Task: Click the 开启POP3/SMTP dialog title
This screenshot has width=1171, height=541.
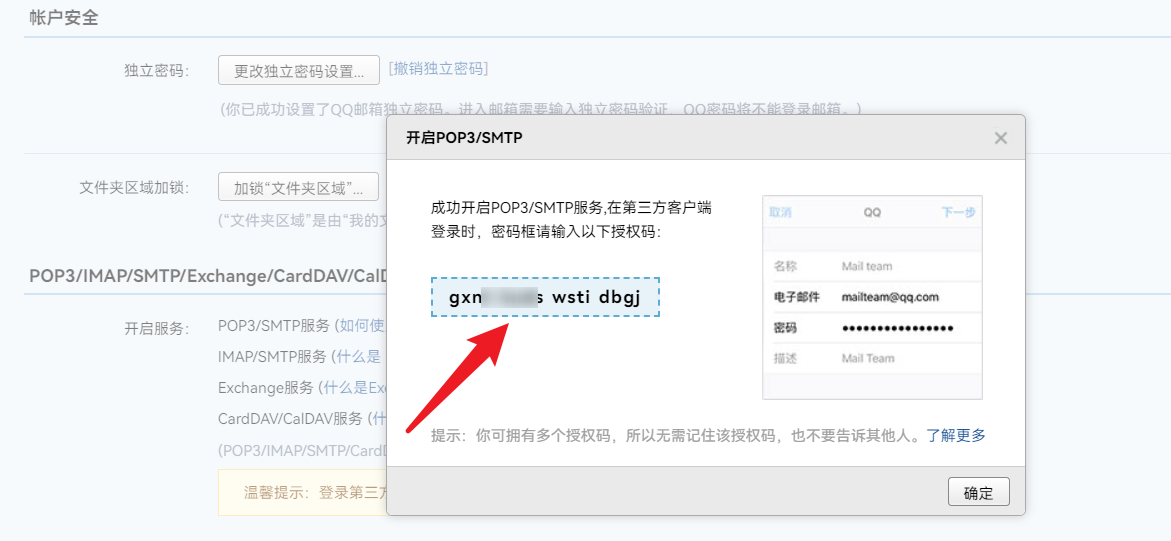Action: click(x=464, y=137)
